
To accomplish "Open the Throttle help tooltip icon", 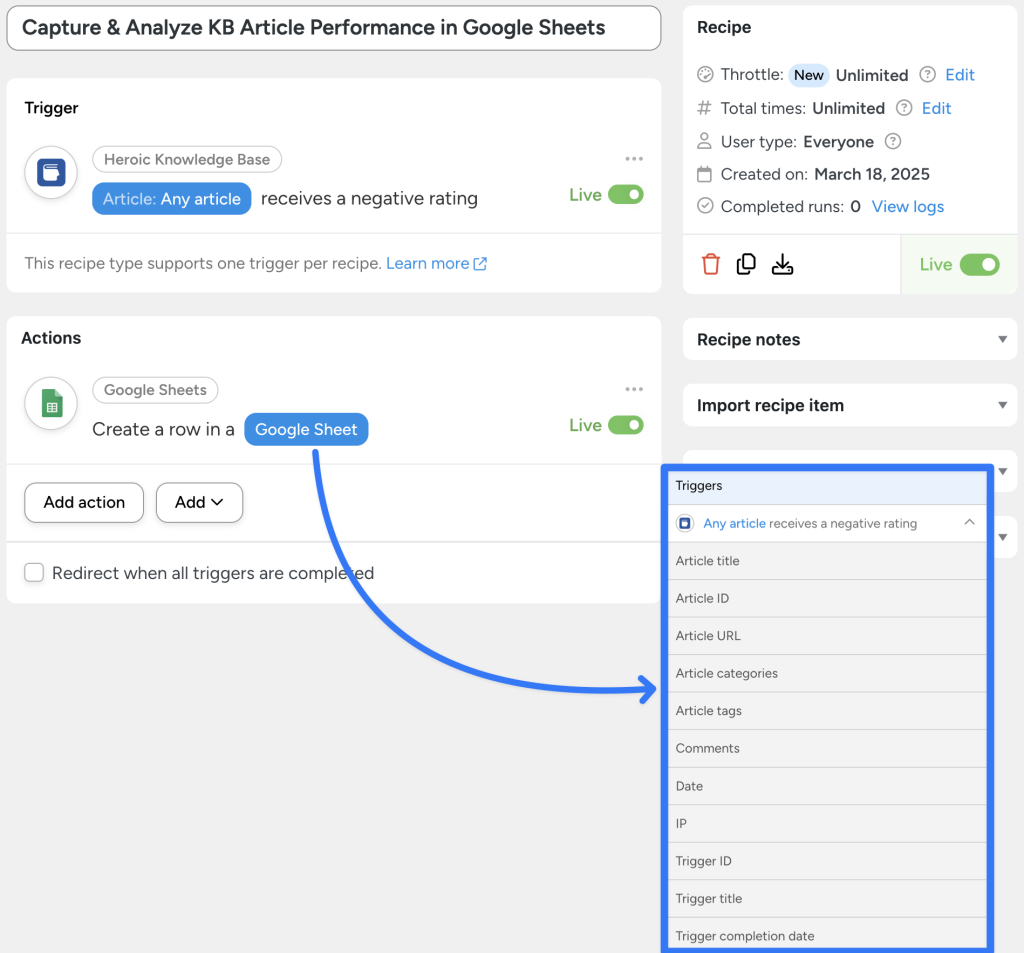I will point(928,74).
